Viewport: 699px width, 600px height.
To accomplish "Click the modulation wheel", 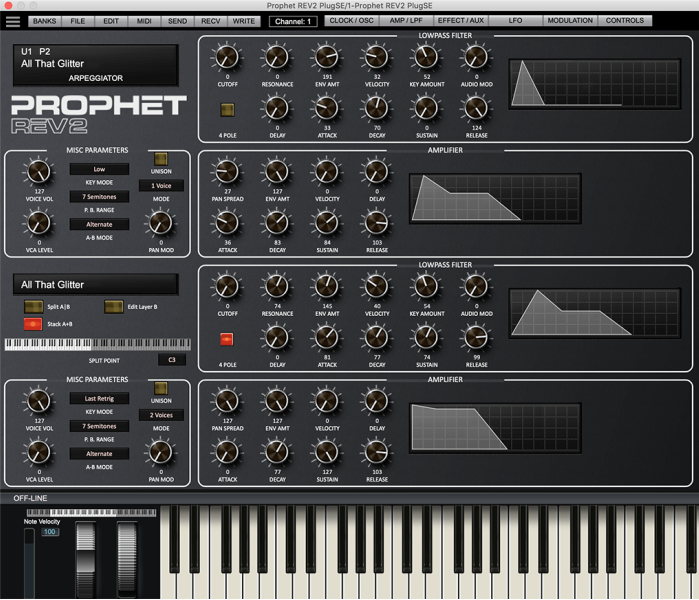I will [127, 559].
